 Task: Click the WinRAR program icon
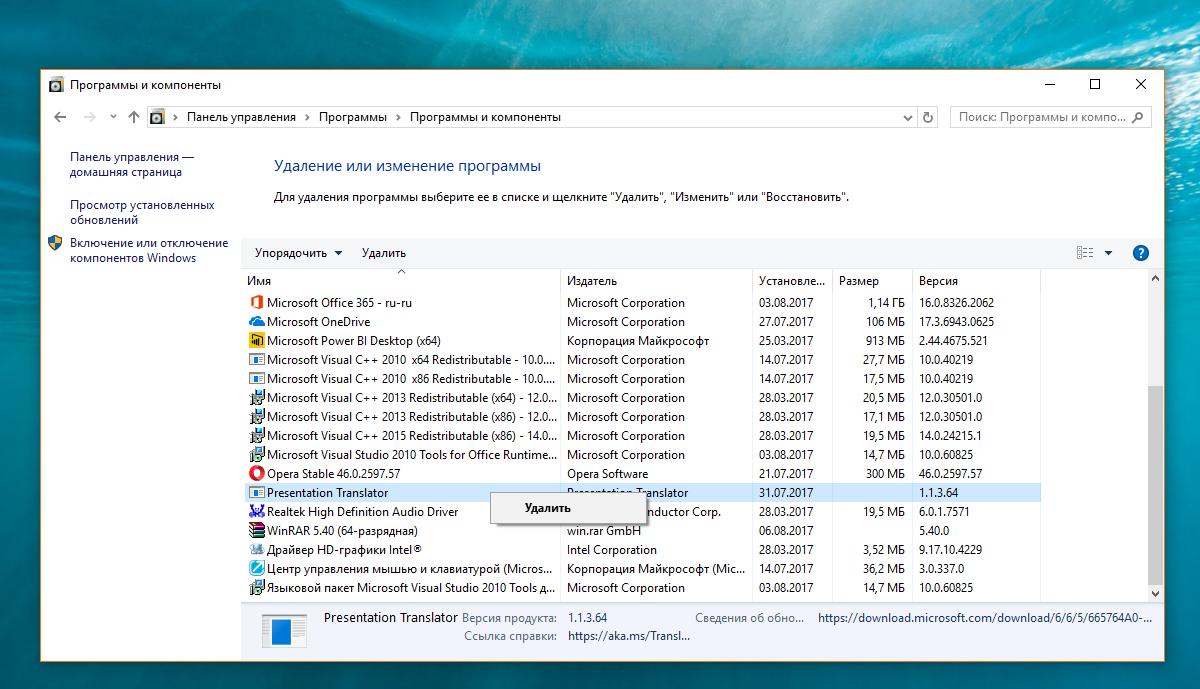pos(256,531)
